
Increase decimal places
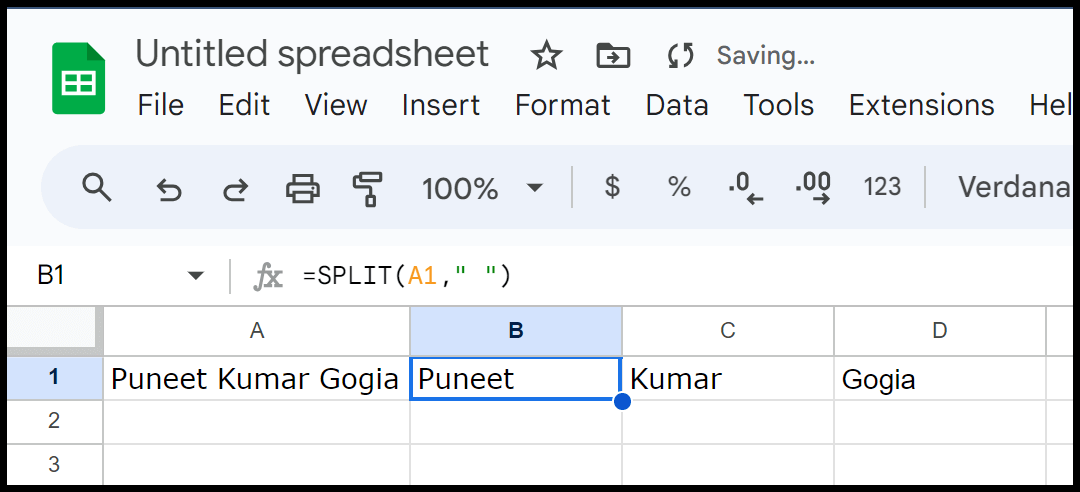[x=813, y=188]
